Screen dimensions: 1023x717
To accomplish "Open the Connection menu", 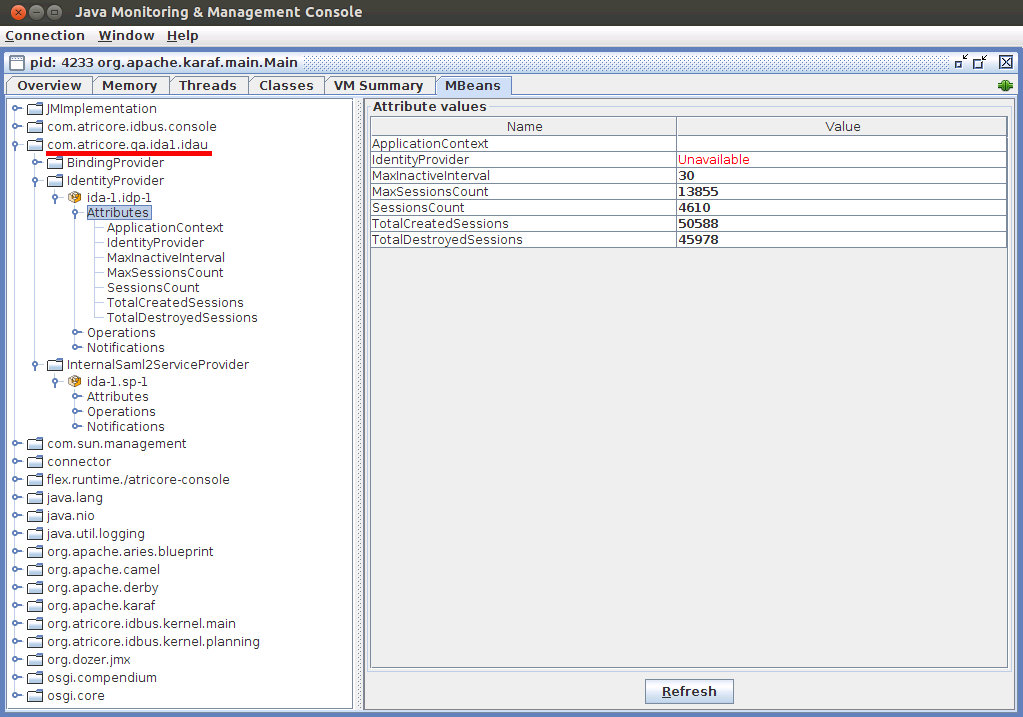I will [x=45, y=36].
